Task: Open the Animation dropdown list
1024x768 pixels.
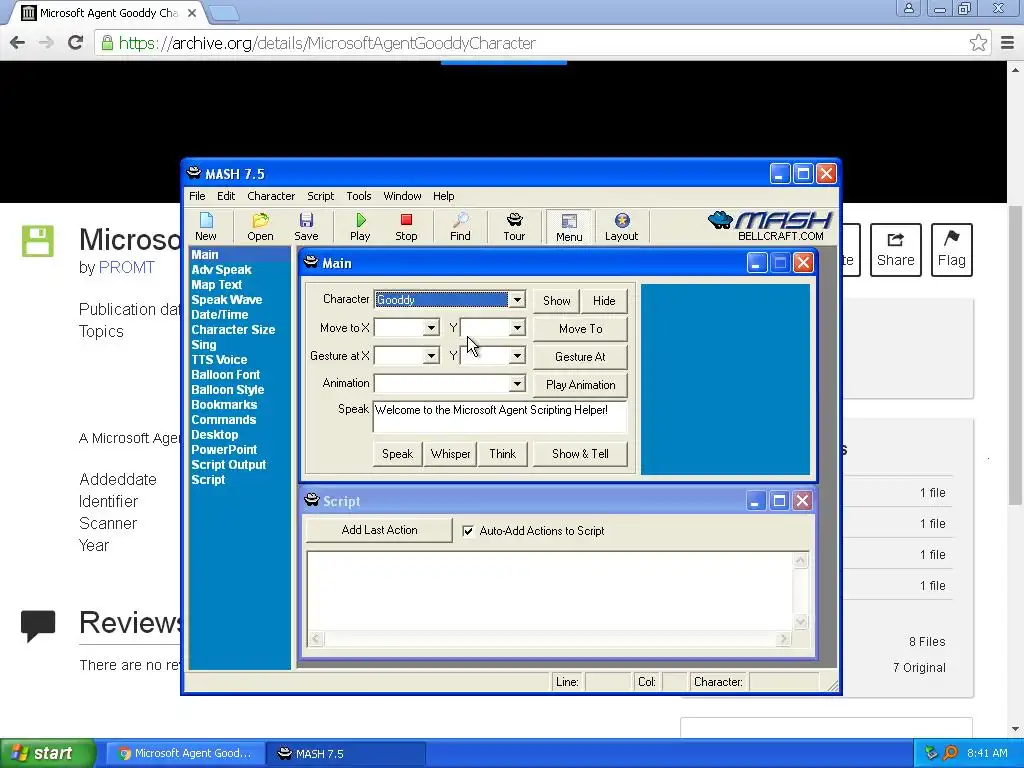Action: [517, 383]
